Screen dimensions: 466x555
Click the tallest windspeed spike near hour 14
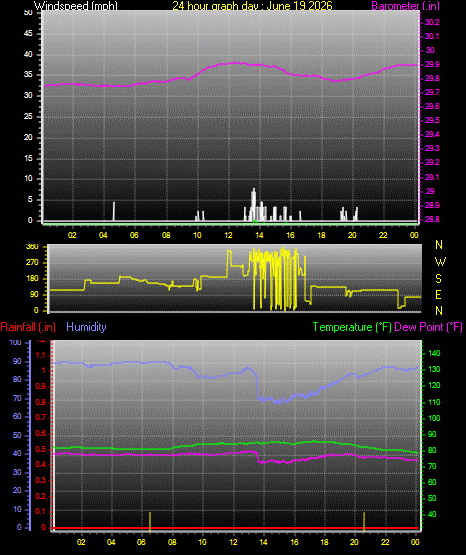[x=253, y=205]
